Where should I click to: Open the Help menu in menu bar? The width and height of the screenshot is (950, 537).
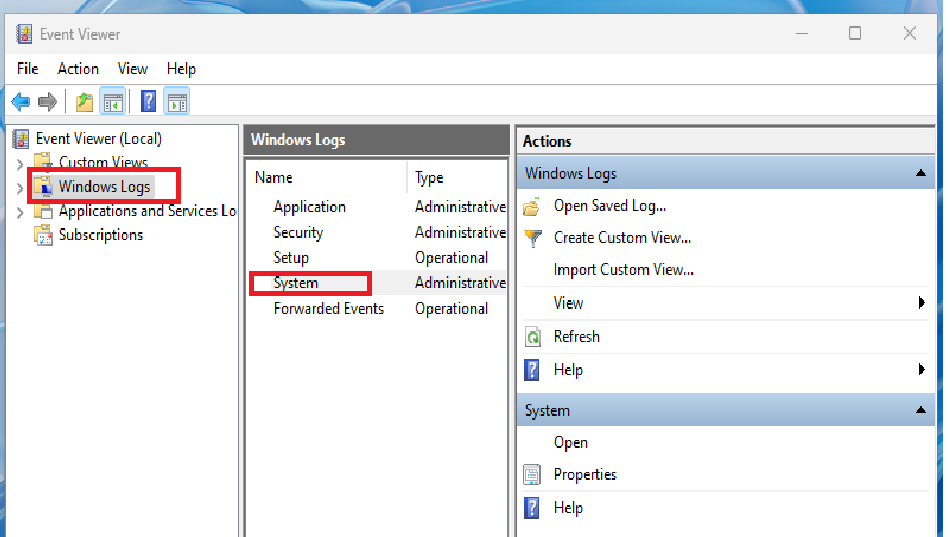tap(181, 68)
